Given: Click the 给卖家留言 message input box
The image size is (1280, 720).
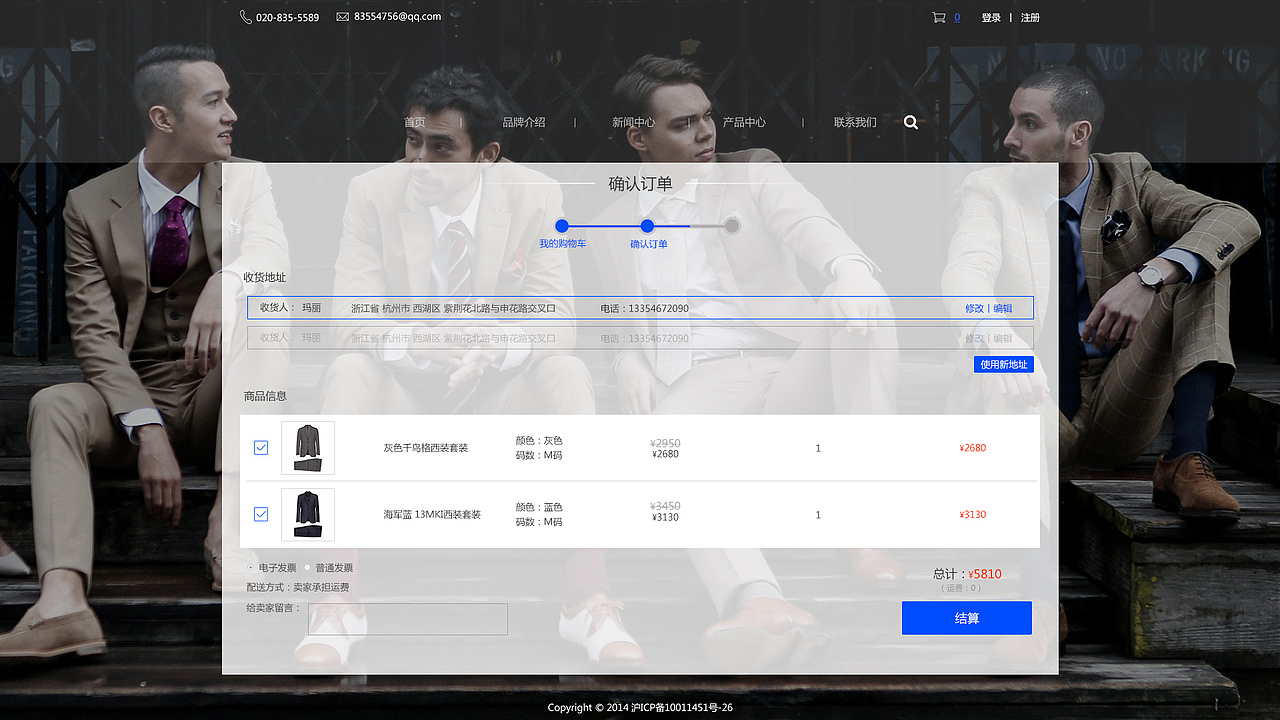Looking at the screenshot, I should coord(408,619).
